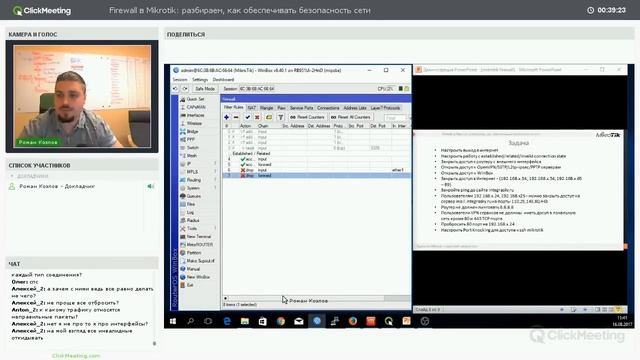This screenshot has width=640, height=360.
Task: Open Log in WinBox sidebar
Action: click(187, 212)
